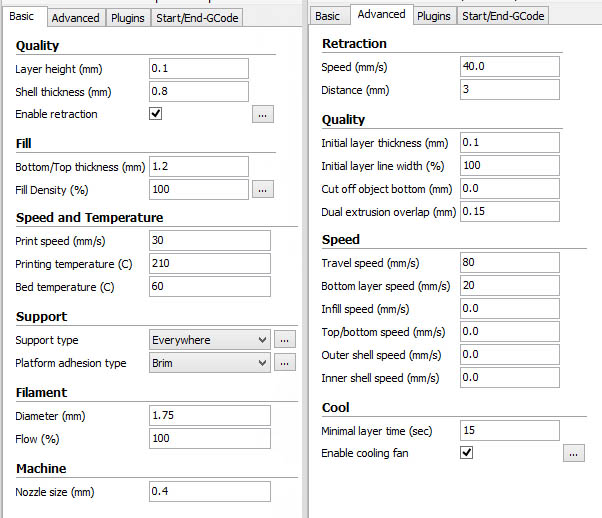Focus the Filament Diameter field

click(209, 415)
